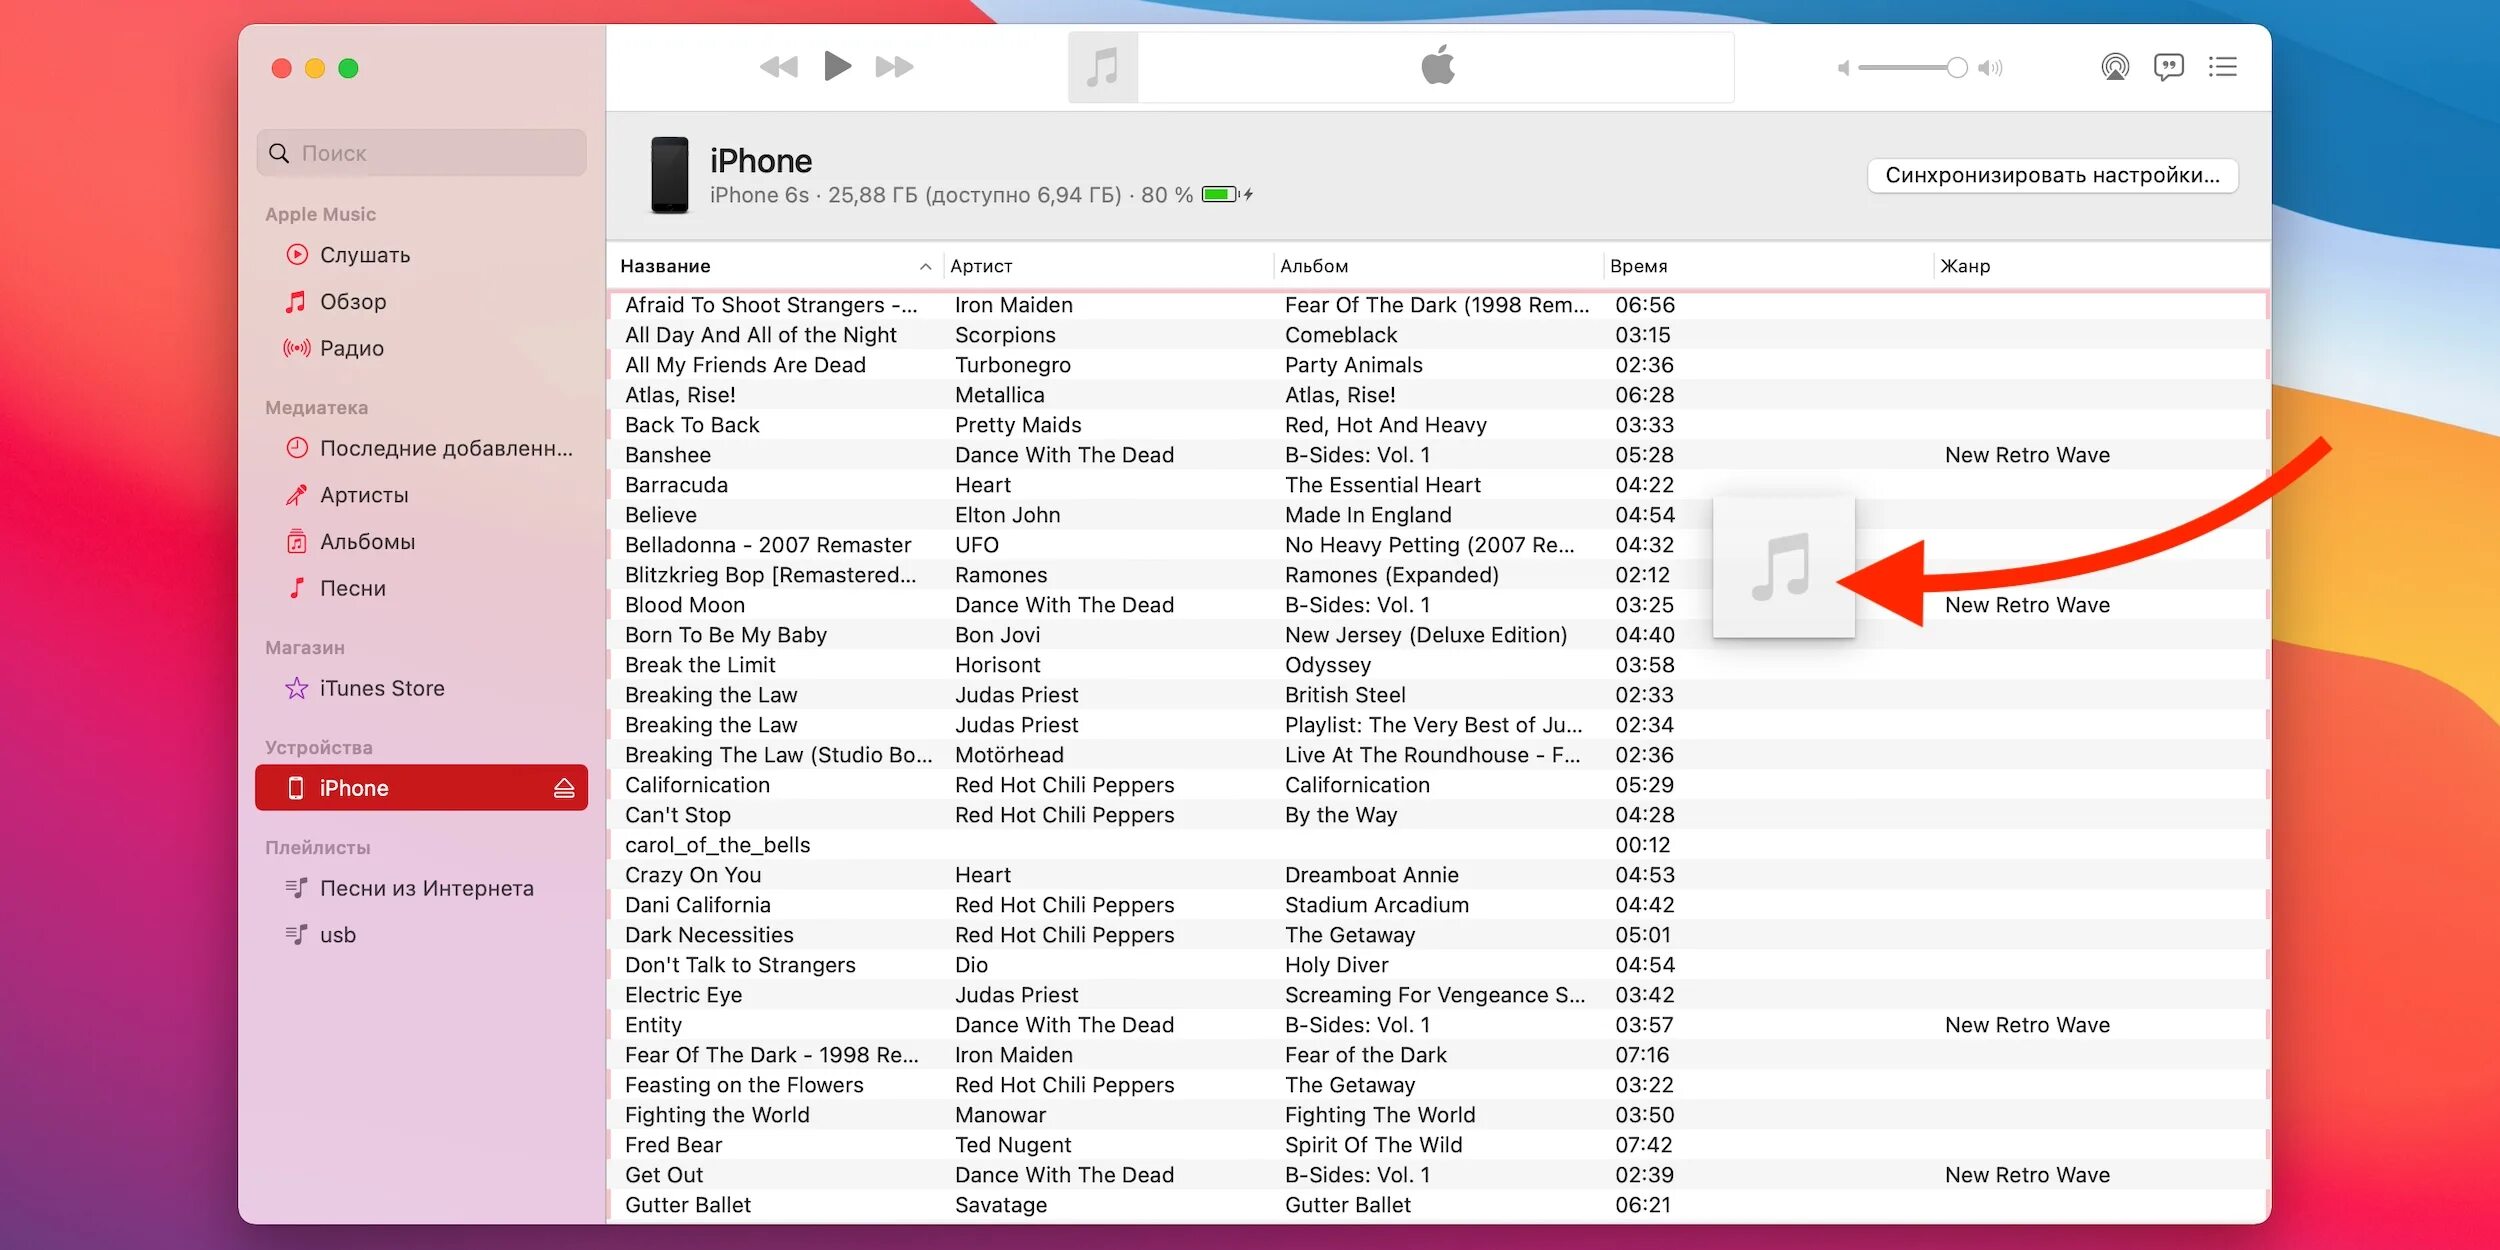Image resolution: width=2500 pixels, height=1250 pixels.
Task: Open Слушать in the Apple Music section
Action: click(x=365, y=255)
